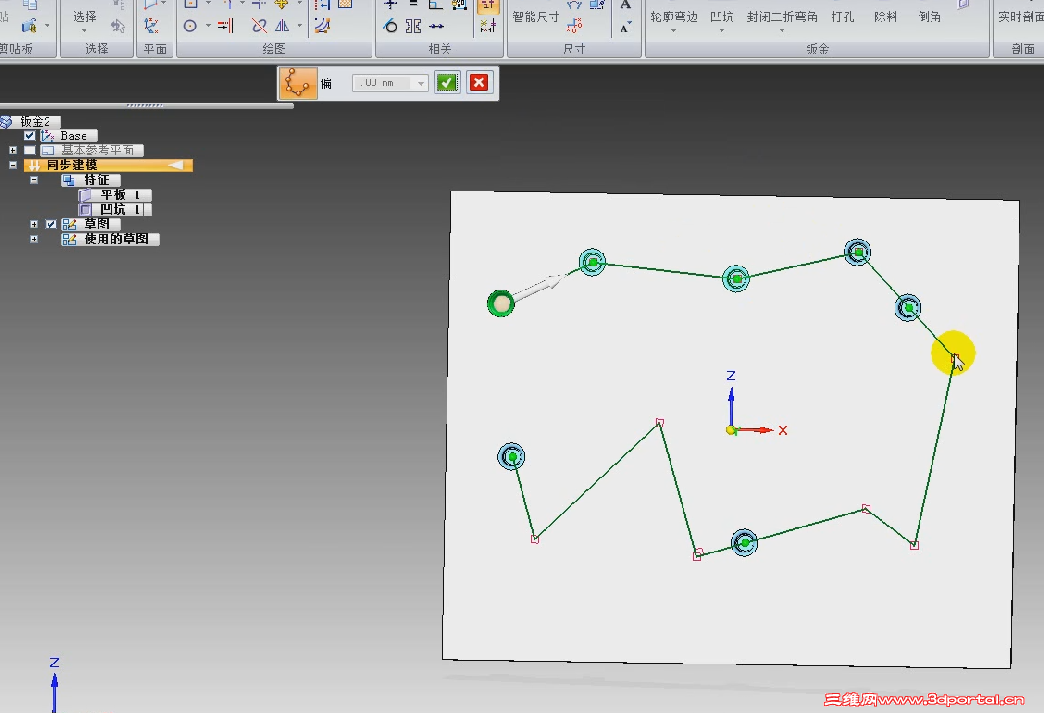1044x713 pixels.
Task: Accept with the green checkmark button
Action: tap(447, 83)
